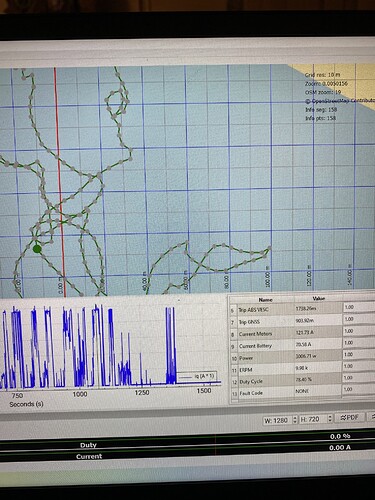This screenshot has width=375, height=500.
Task: Click the Name column header
Action: pos(265,299)
